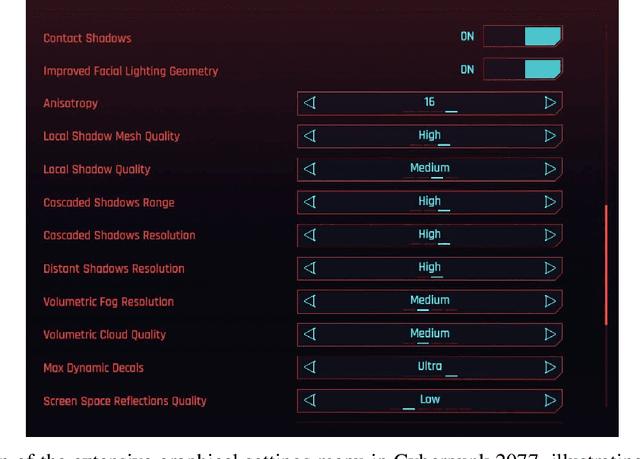The width and height of the screenshot is (640, 459).
Task: Disable Improved Facial Lighting Geometry toggle
Action: point(522,70)
